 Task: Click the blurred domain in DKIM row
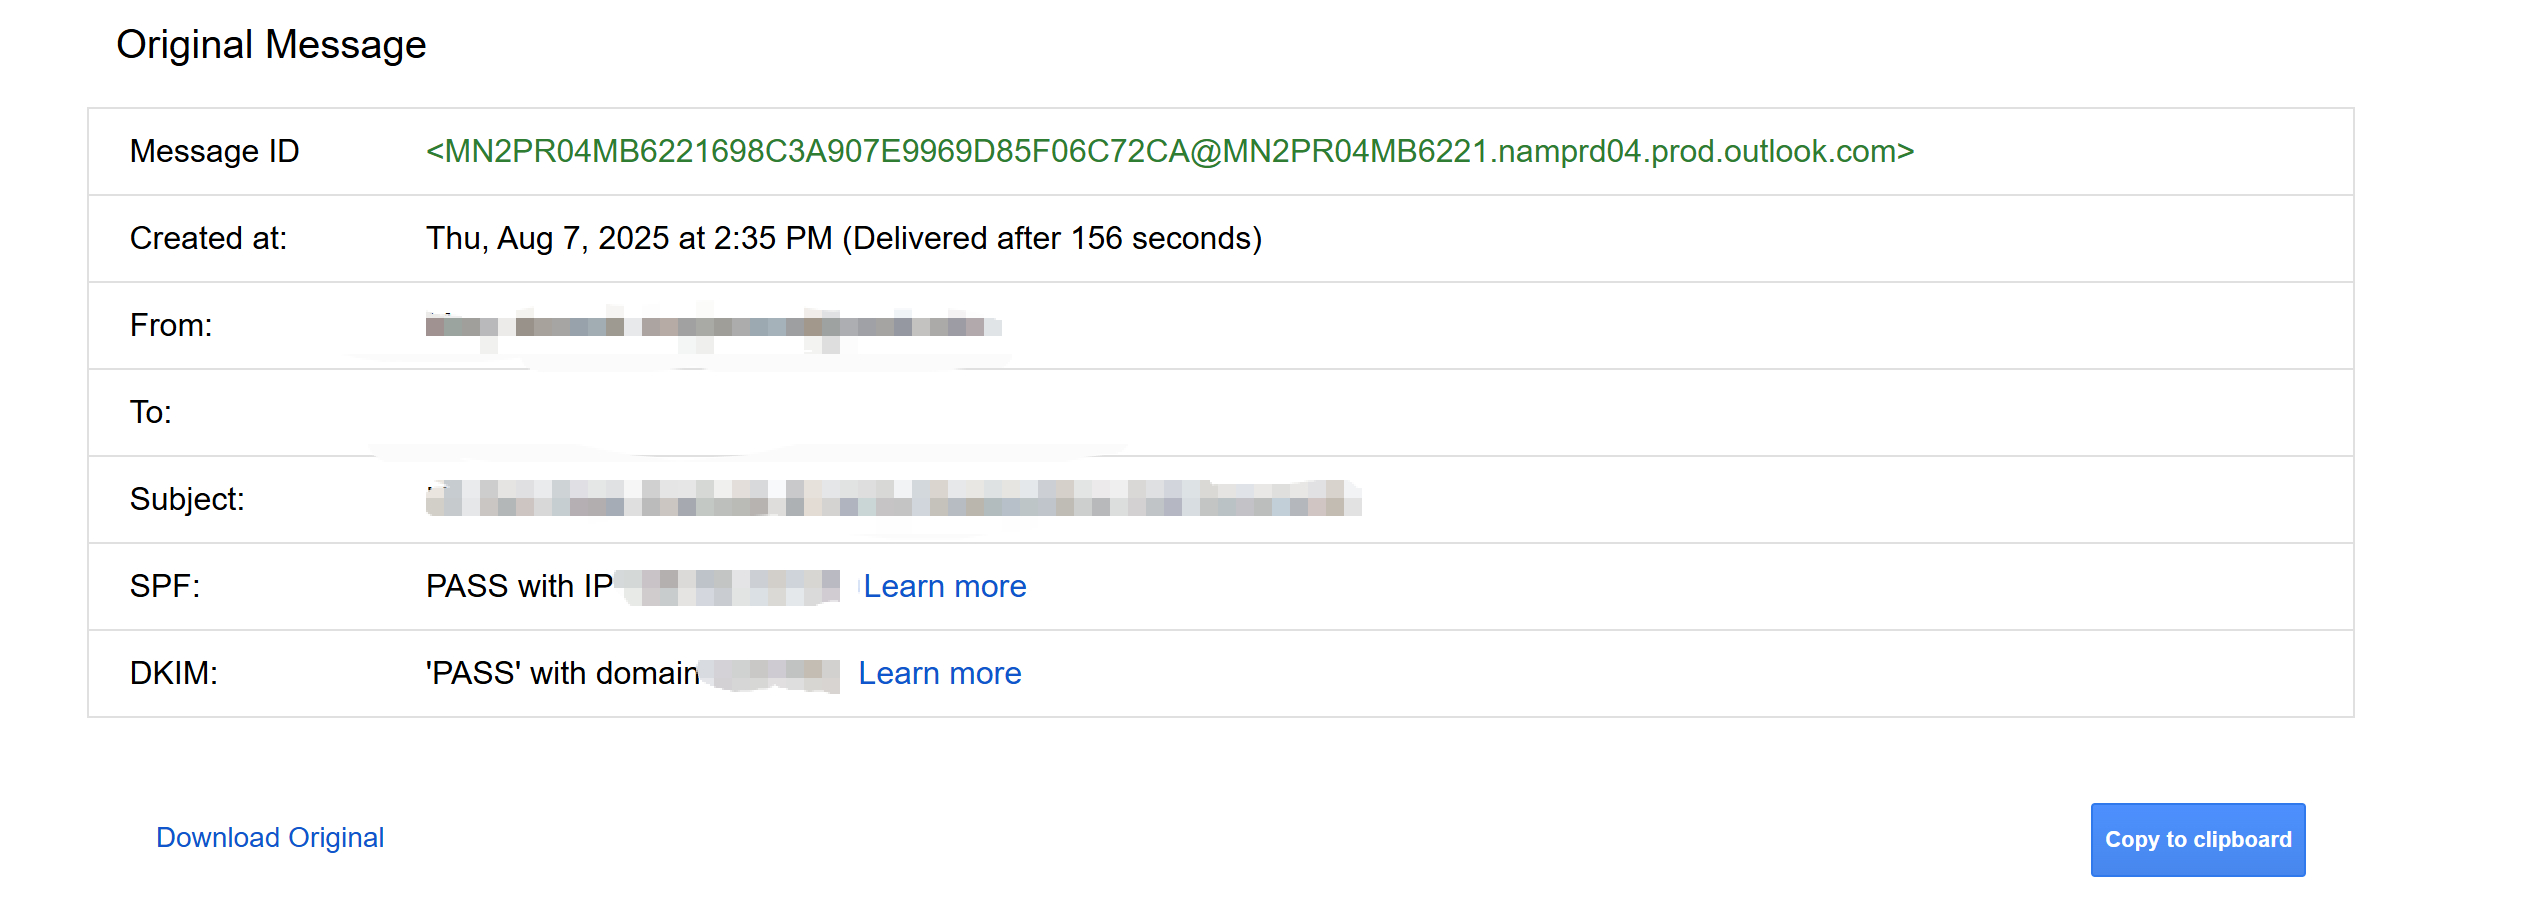[x=771, y=674]
